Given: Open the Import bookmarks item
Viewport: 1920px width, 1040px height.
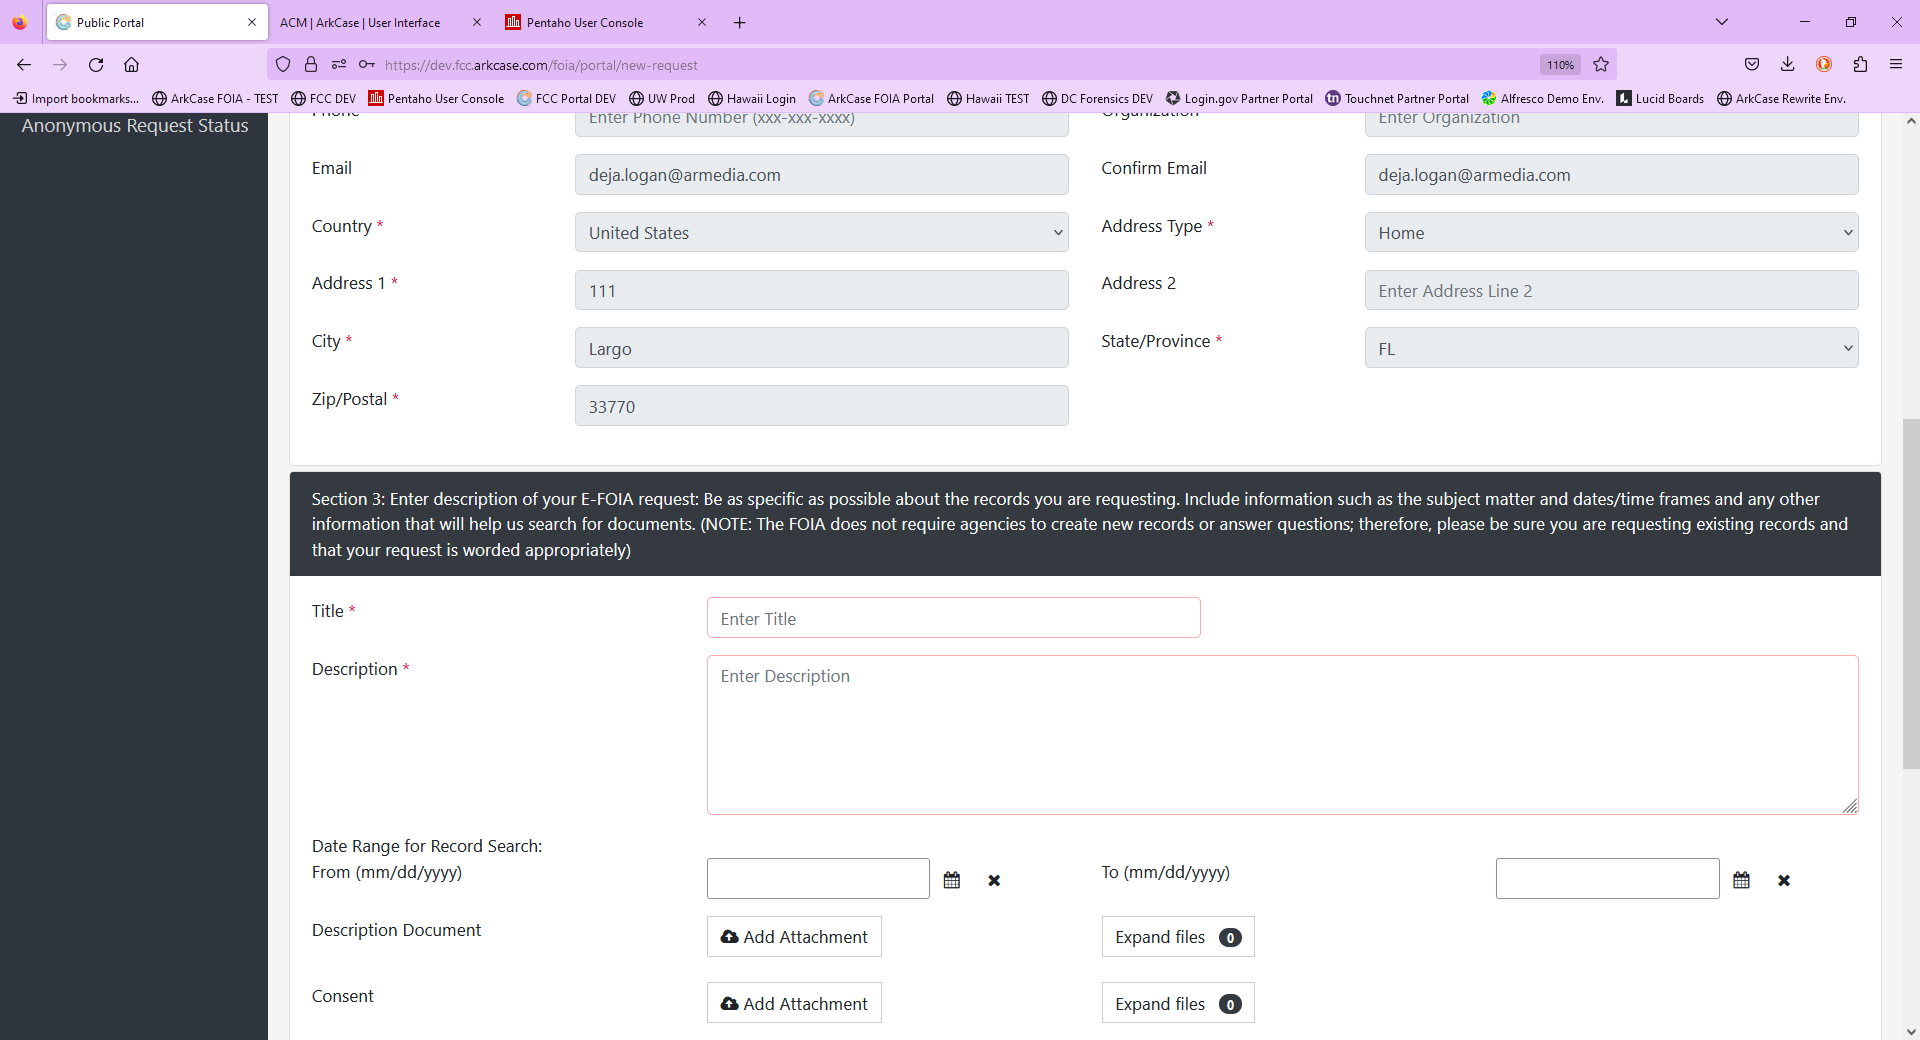Looking at the screenshot, I should [x=76, y=98].
